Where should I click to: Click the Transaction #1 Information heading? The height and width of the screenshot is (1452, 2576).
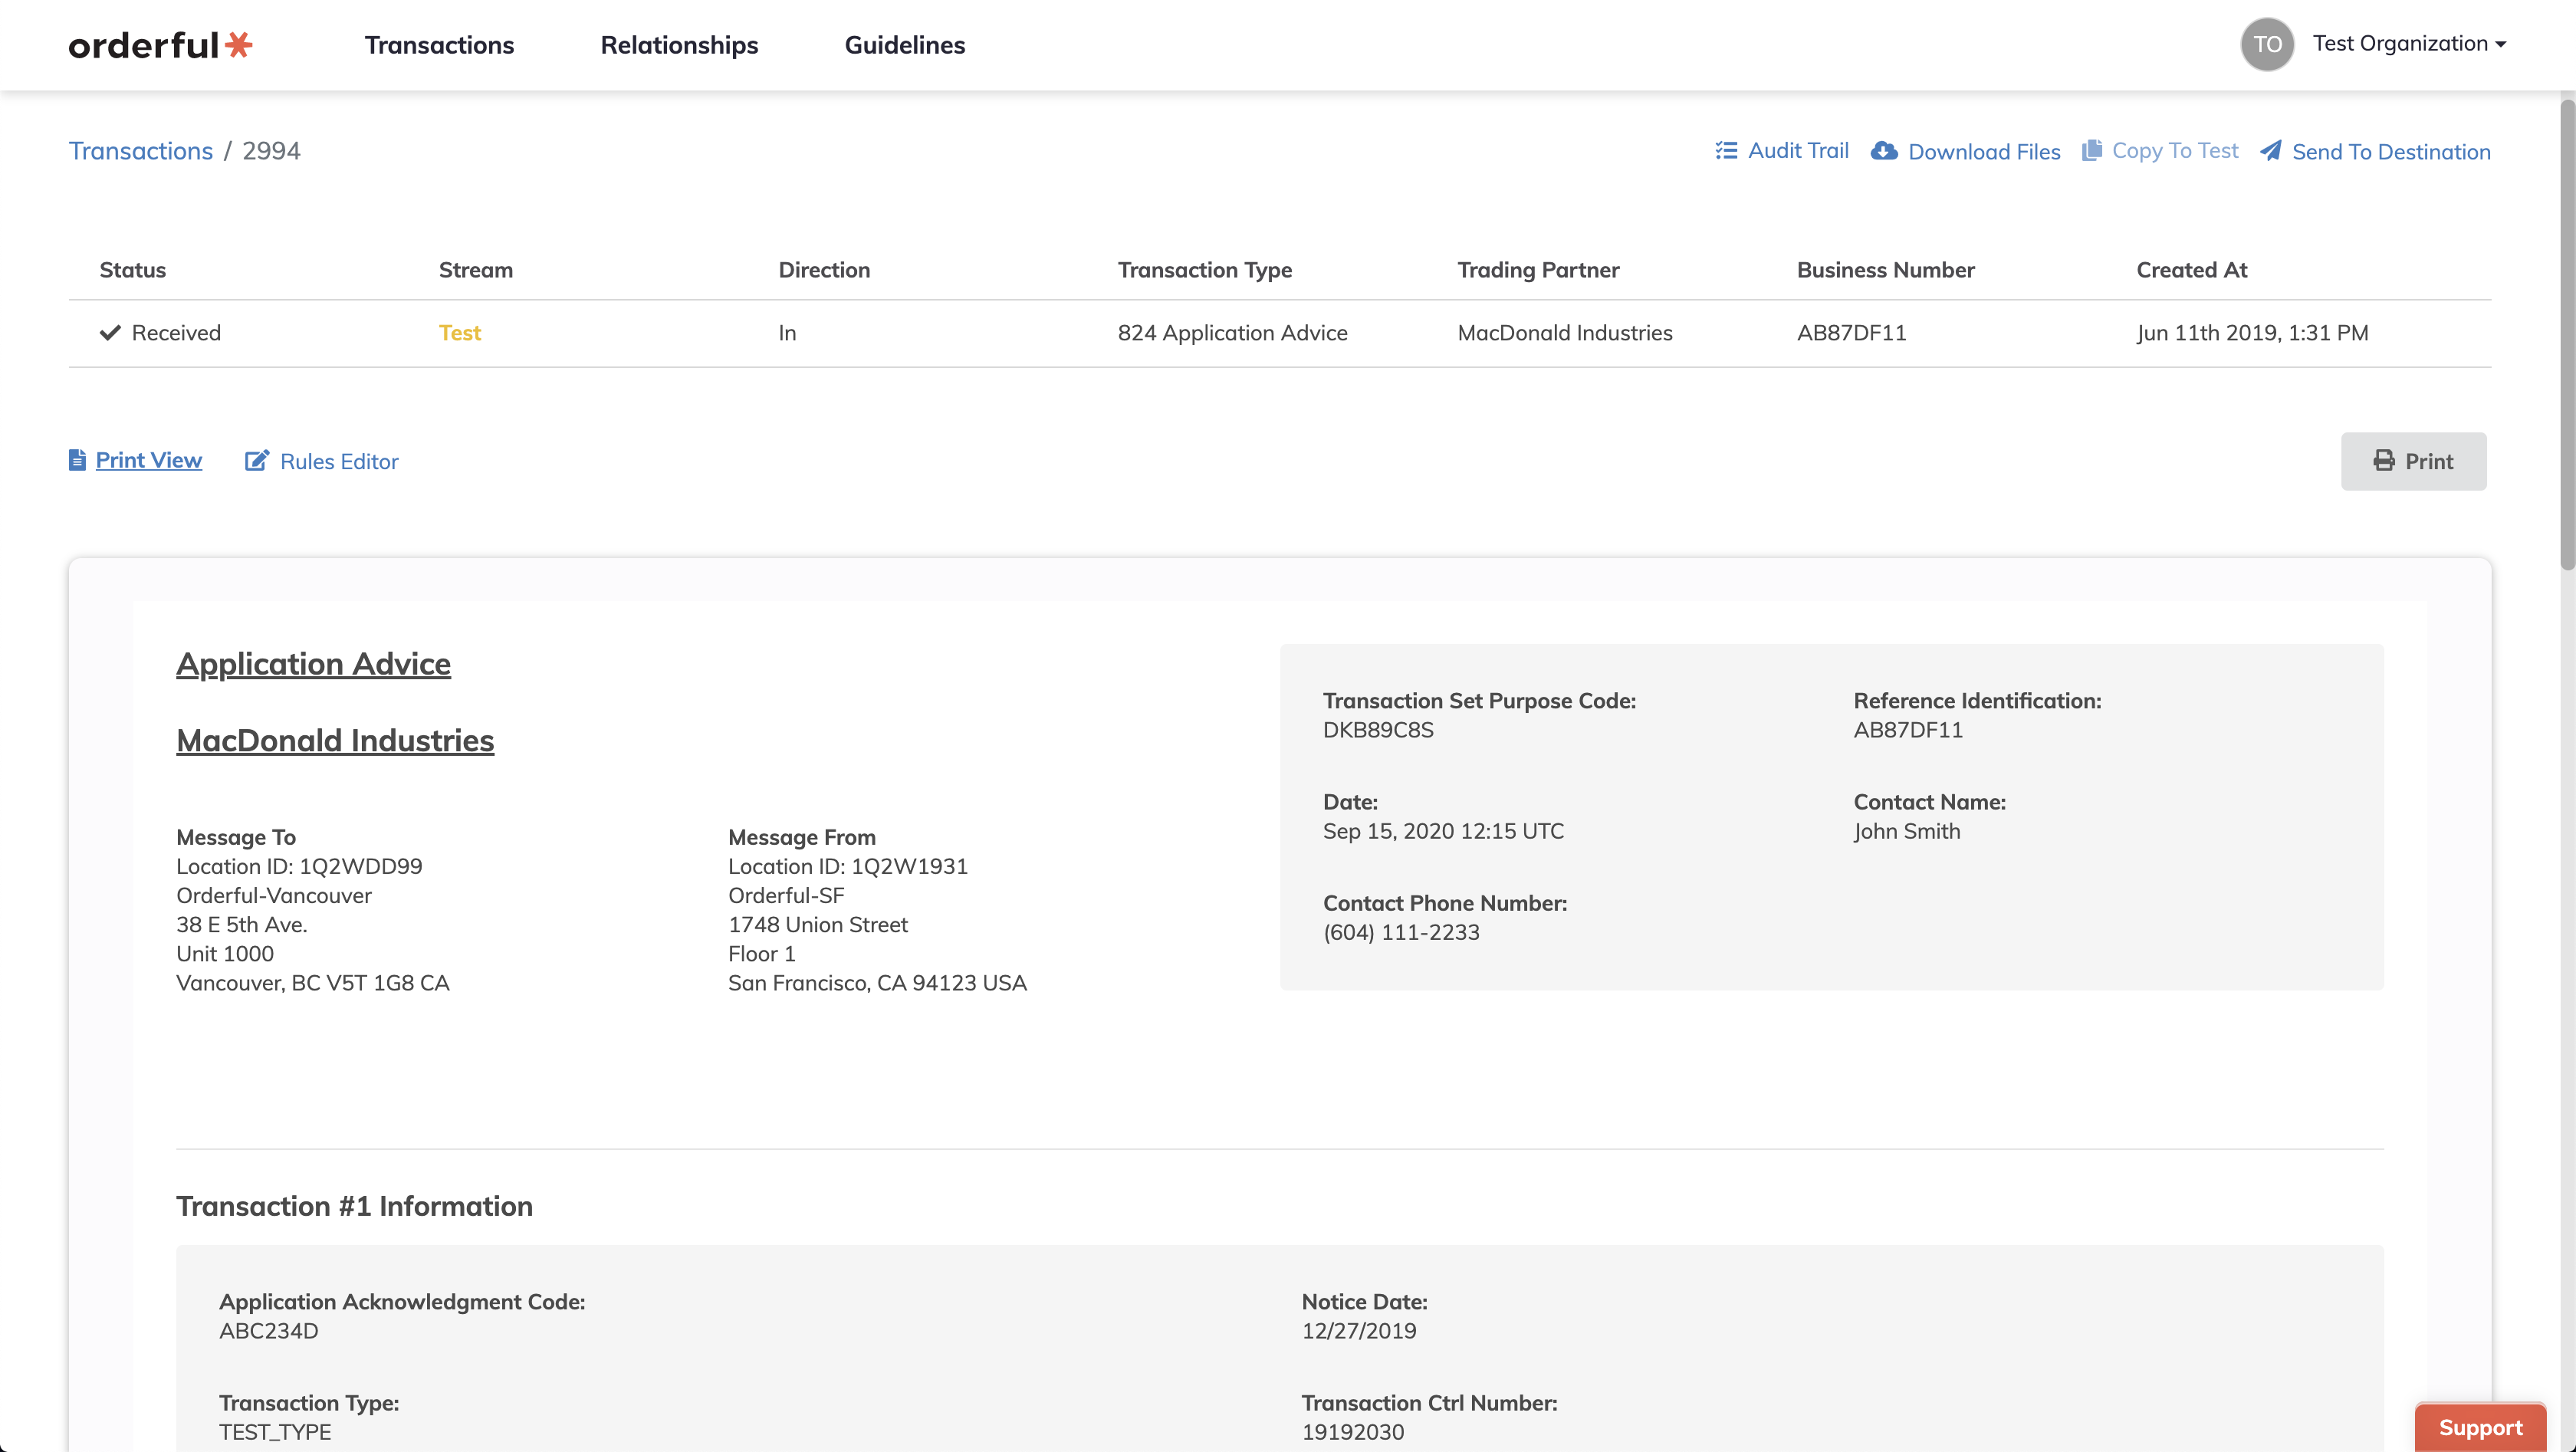tap(354, 1206)
